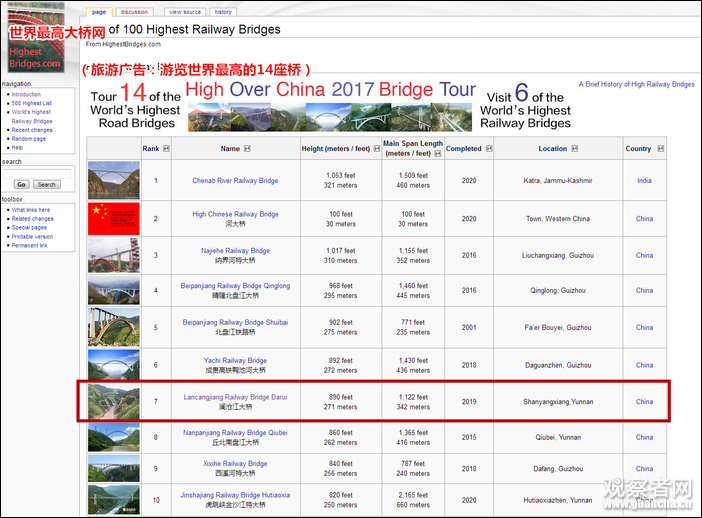Image resolution: width=702 pixels, height=518 pixels.
Task: Open Beipanjiang Railway Bridge Shuibai link
Action: click(235, 322)
